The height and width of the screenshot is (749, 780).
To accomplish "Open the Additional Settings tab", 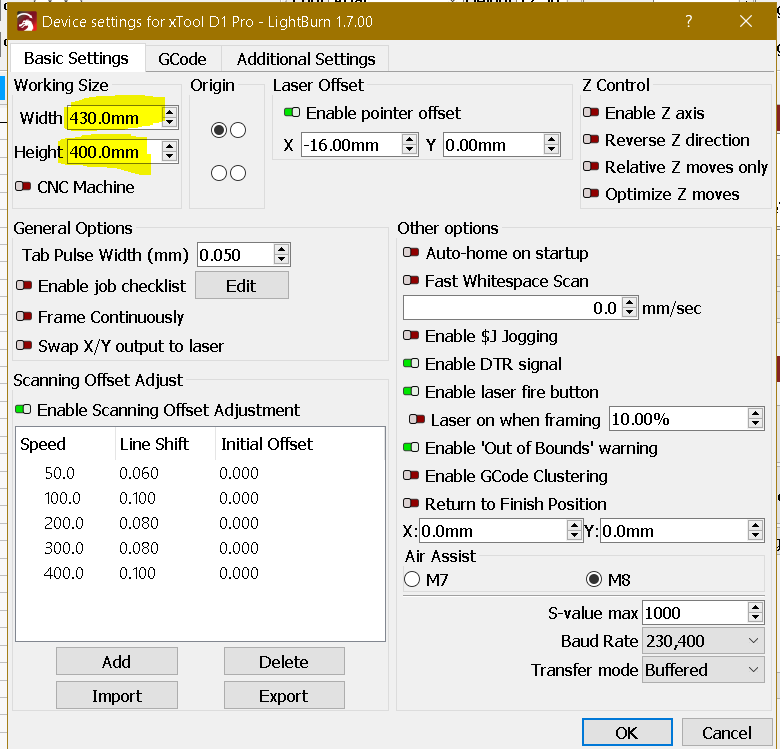I will (305, 59).
